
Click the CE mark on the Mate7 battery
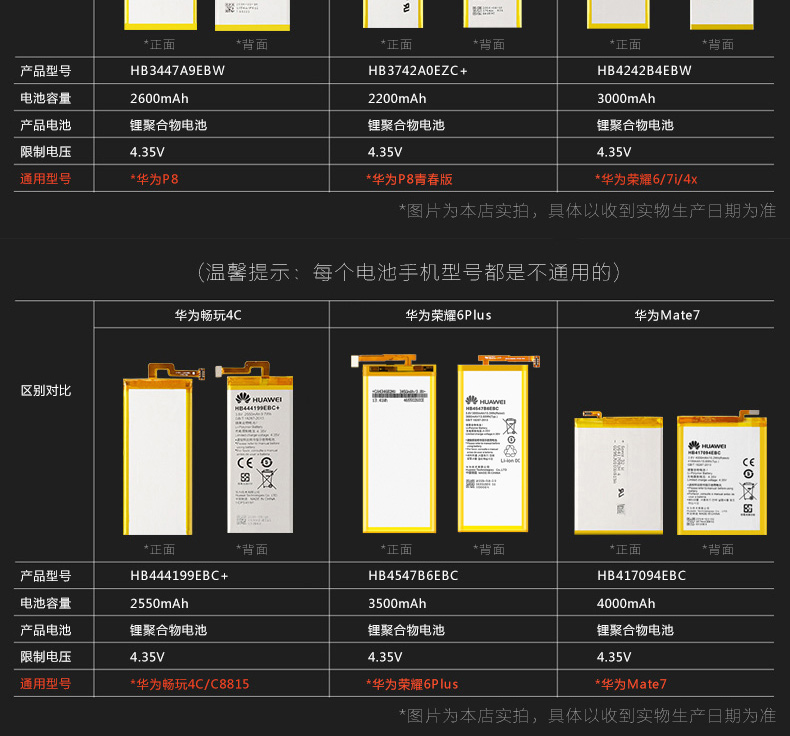(748, 462)
